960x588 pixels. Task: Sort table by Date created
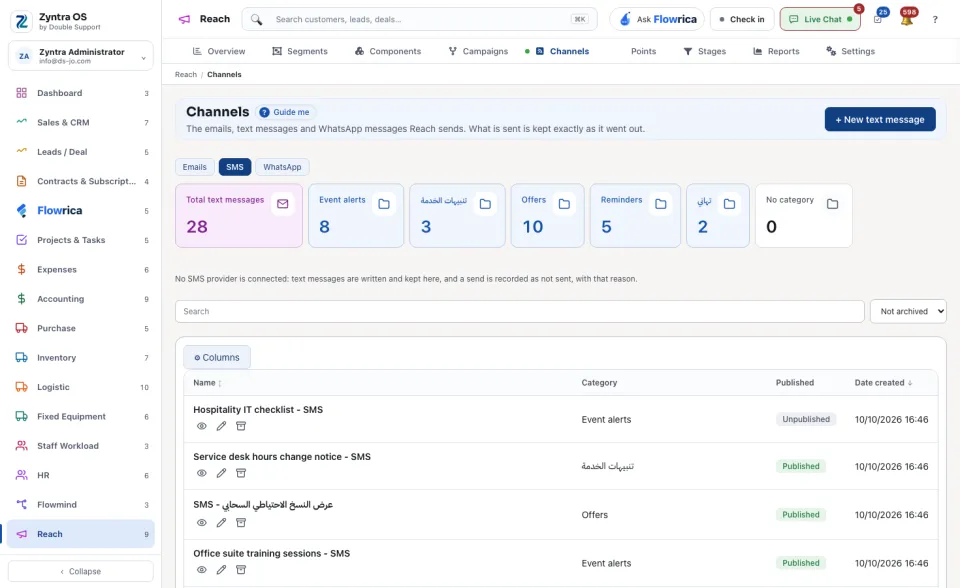click(883, 383)
